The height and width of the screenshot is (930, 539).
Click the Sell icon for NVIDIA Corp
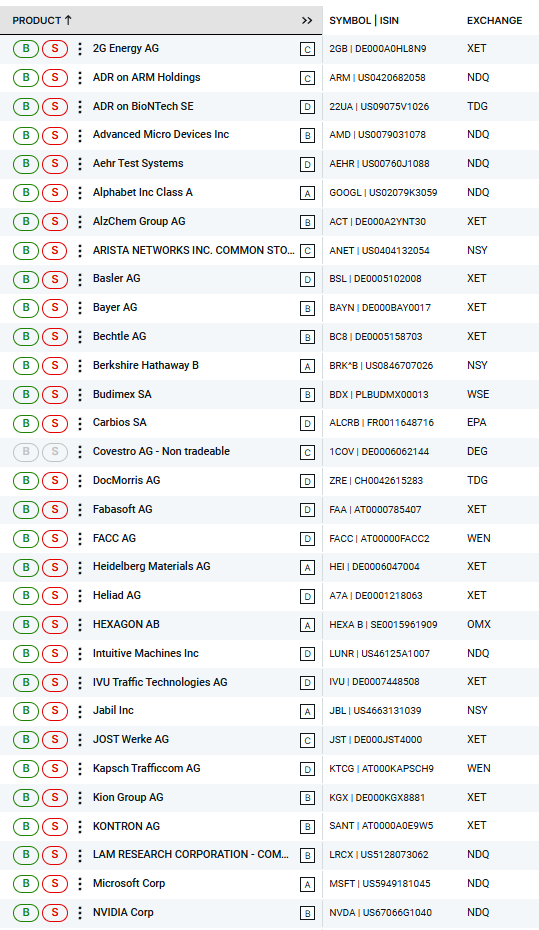55,912
